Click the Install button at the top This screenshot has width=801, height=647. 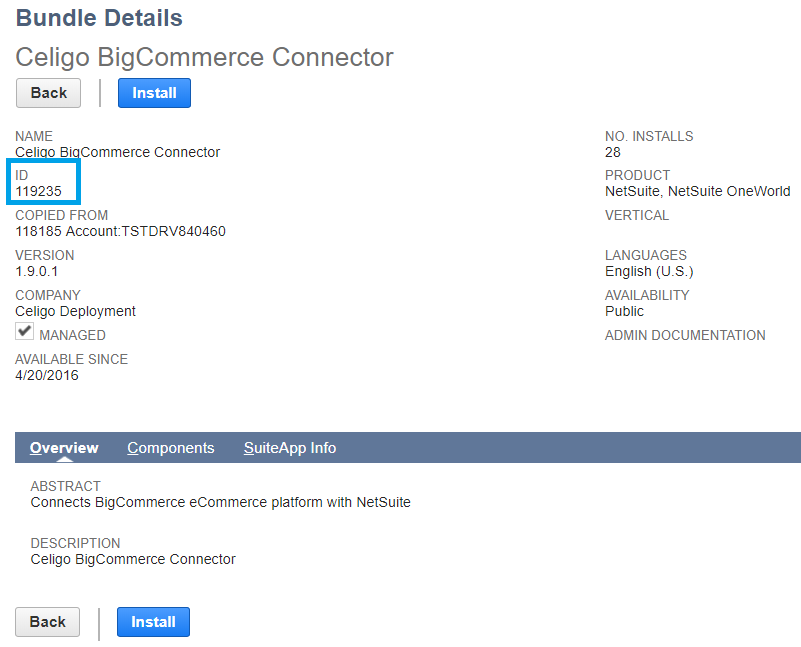tap(153, 92)
